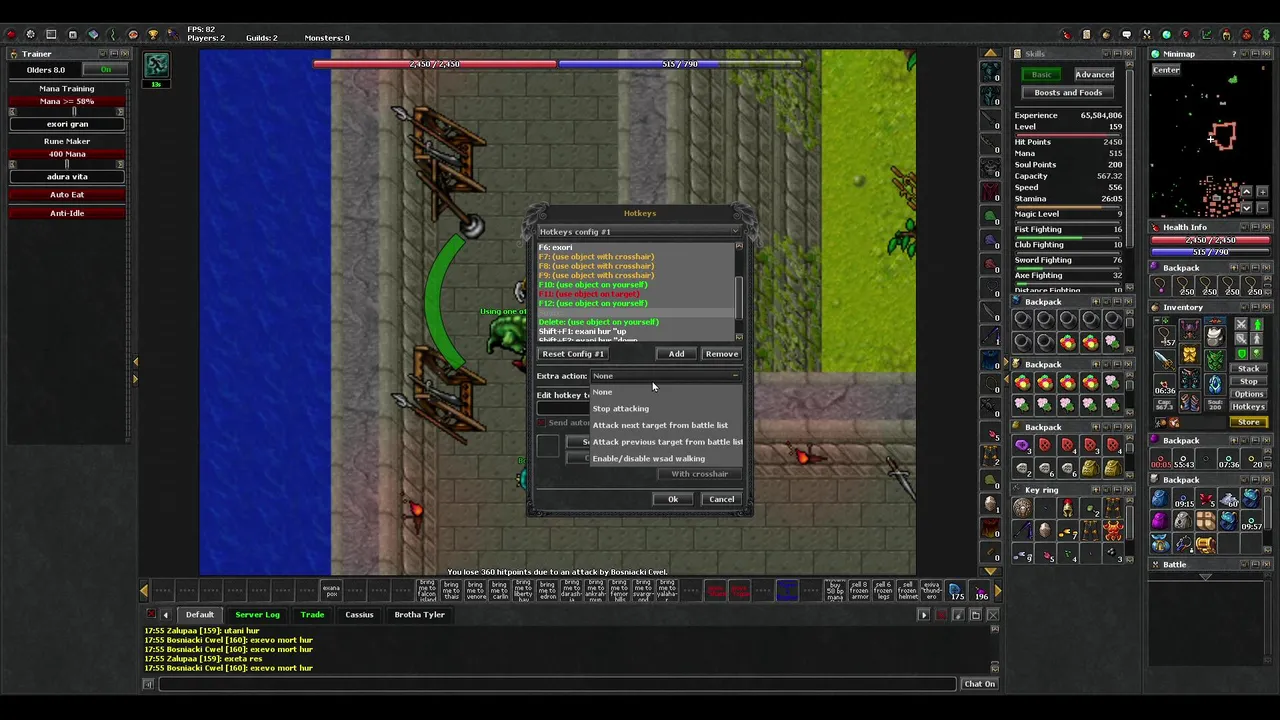Click the sword weapon slot in Inventory
The image size is (1280, 720).
pyautogui.click(x=1165, y=358)
